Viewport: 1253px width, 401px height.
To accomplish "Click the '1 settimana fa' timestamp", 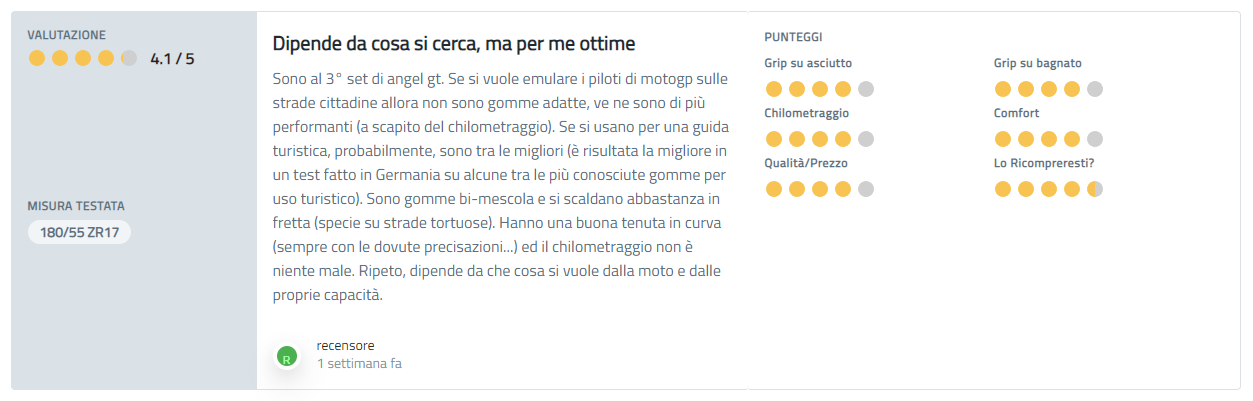I will click(359, 364).
